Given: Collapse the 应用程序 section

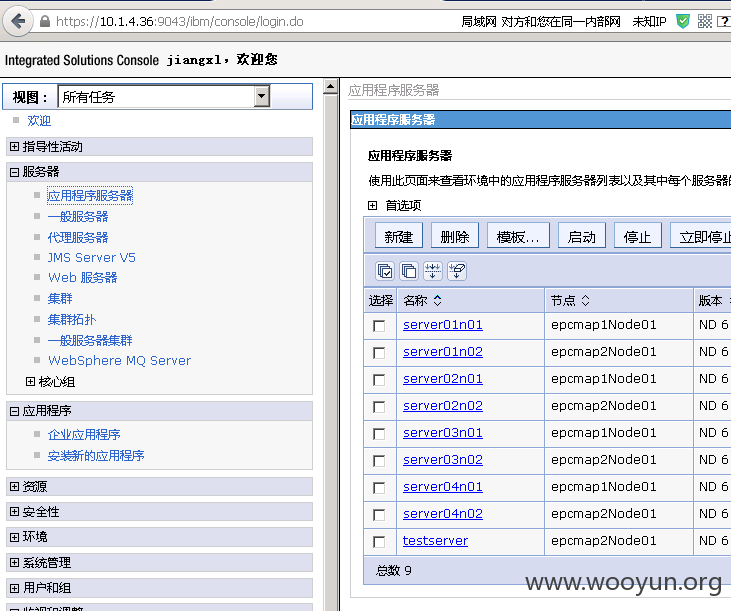Looking at the screenshot, I should pos(14,411).
